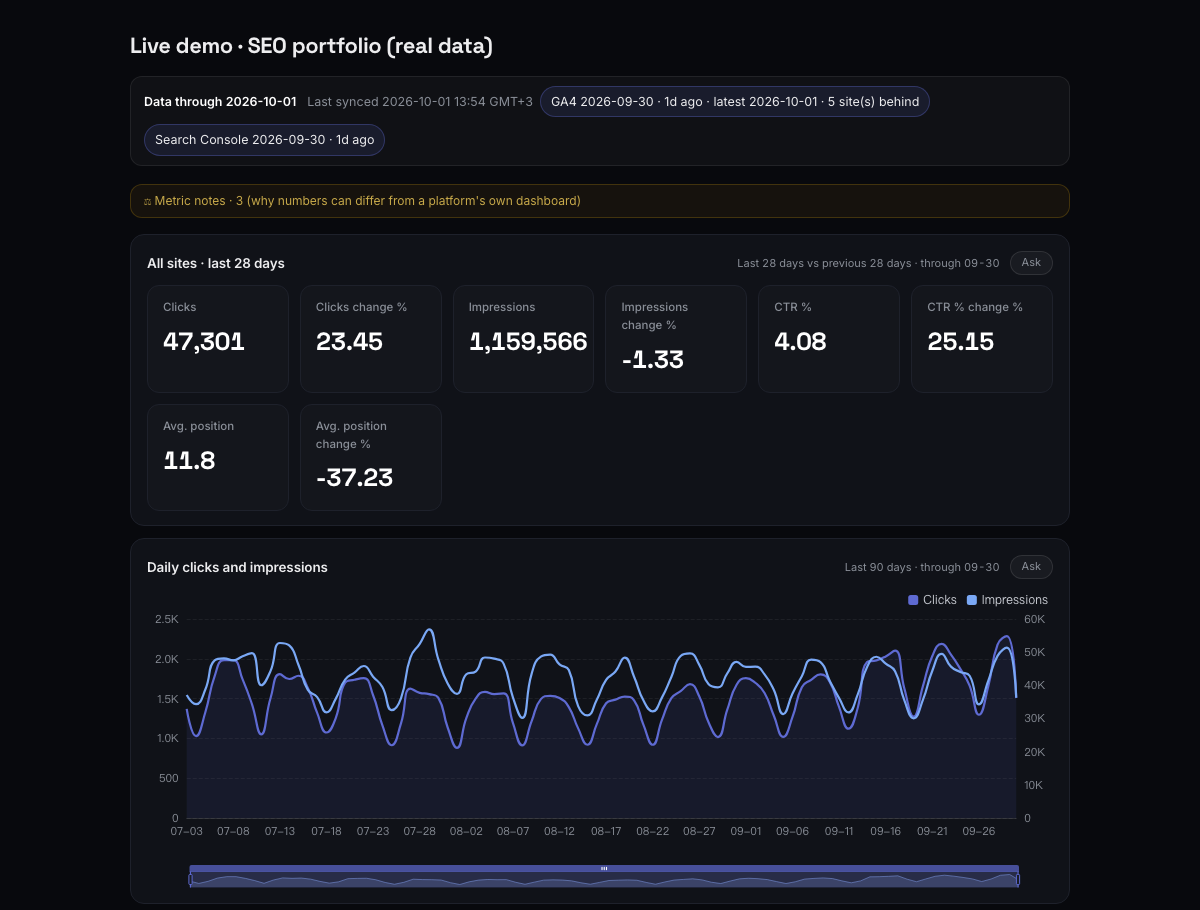Click the center grip of the range slider

604,868
